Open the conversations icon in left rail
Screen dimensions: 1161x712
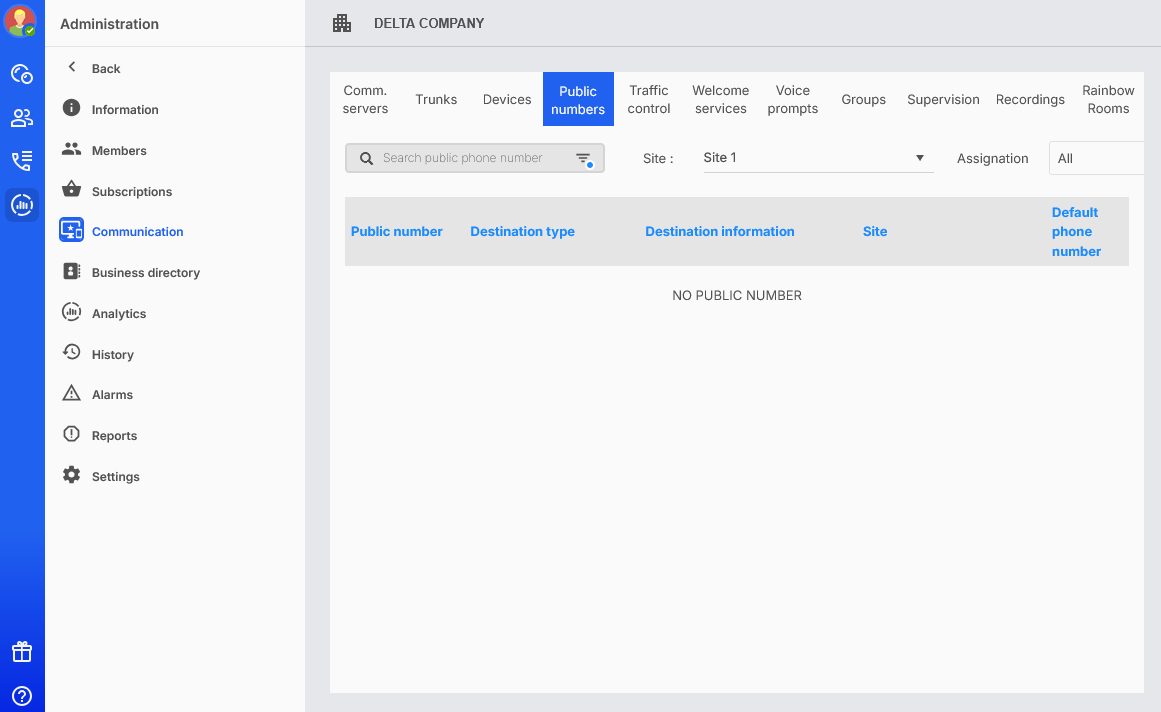(x=22, y=74)
